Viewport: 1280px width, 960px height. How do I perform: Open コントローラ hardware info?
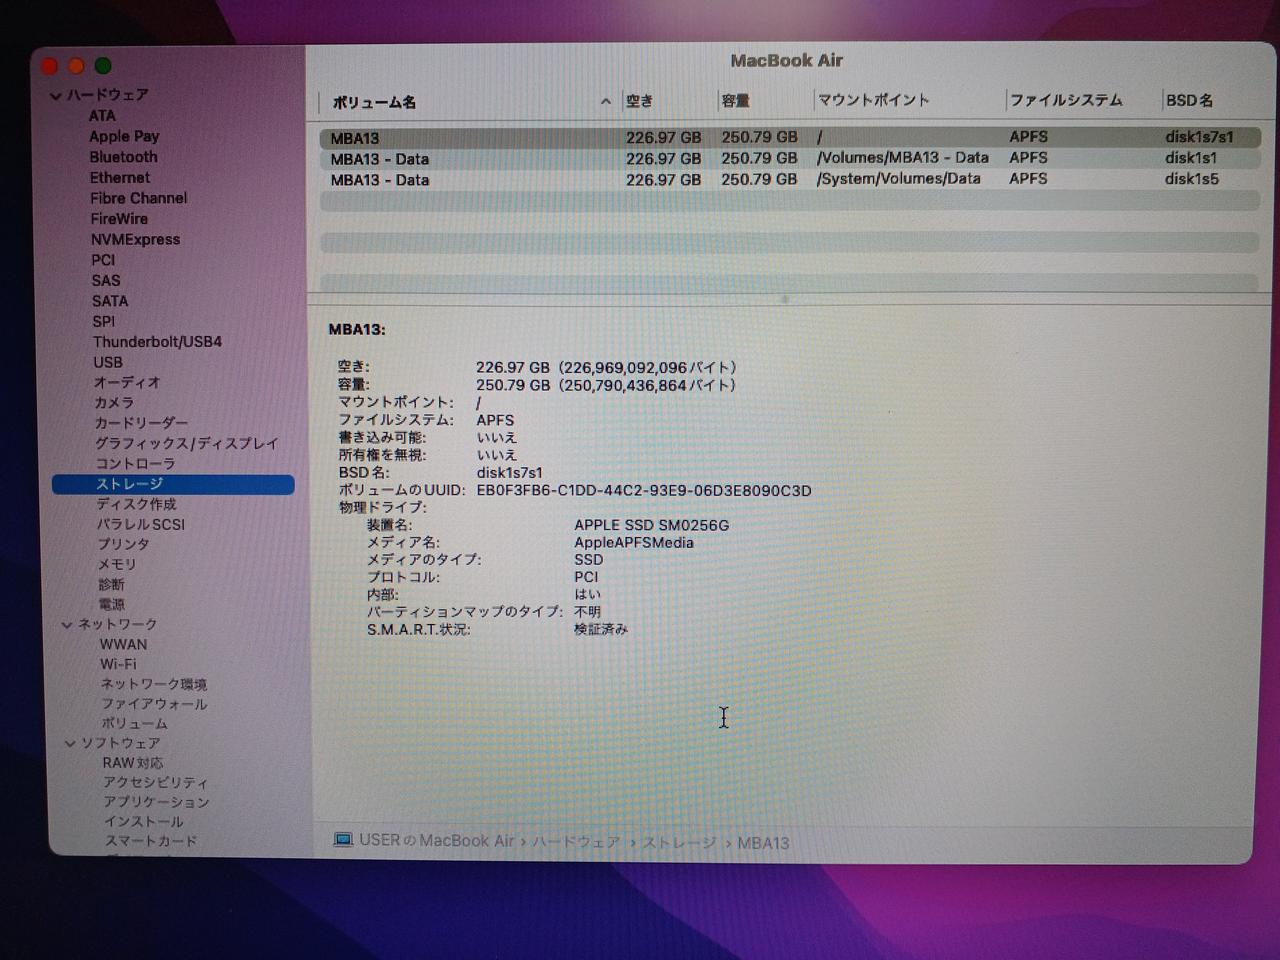[x=135, y=464]
